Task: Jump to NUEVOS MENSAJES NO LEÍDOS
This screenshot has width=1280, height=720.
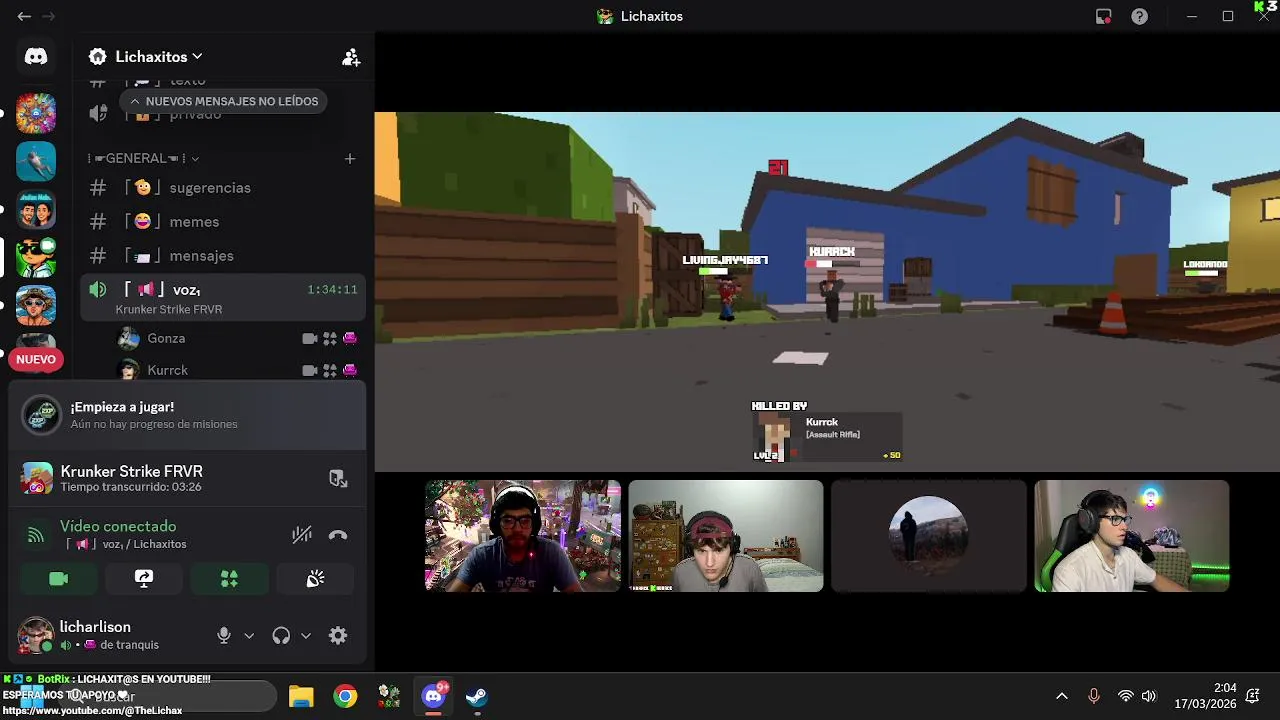Action: tap(223, 101)
